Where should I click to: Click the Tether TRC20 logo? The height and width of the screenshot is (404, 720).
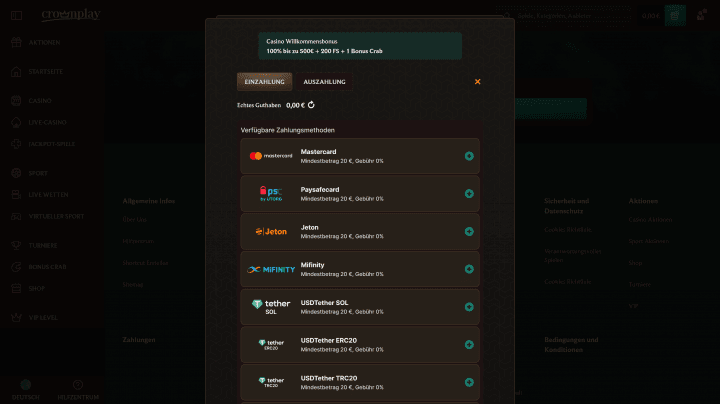point(270,382)
